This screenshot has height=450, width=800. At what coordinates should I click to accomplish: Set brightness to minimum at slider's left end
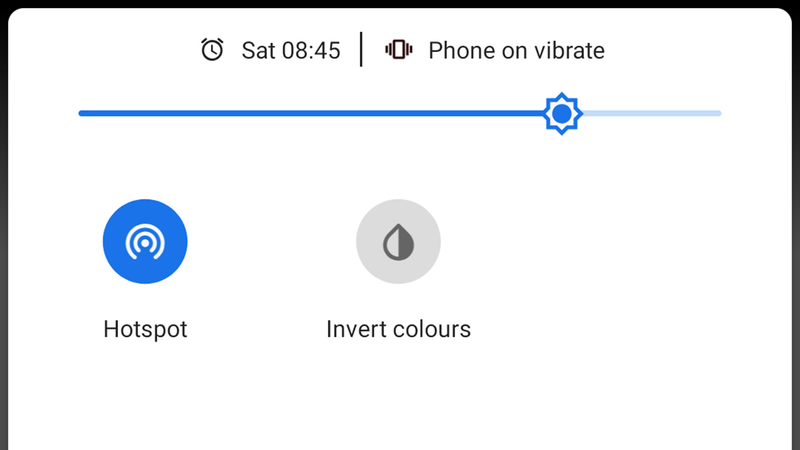point(82,113)
